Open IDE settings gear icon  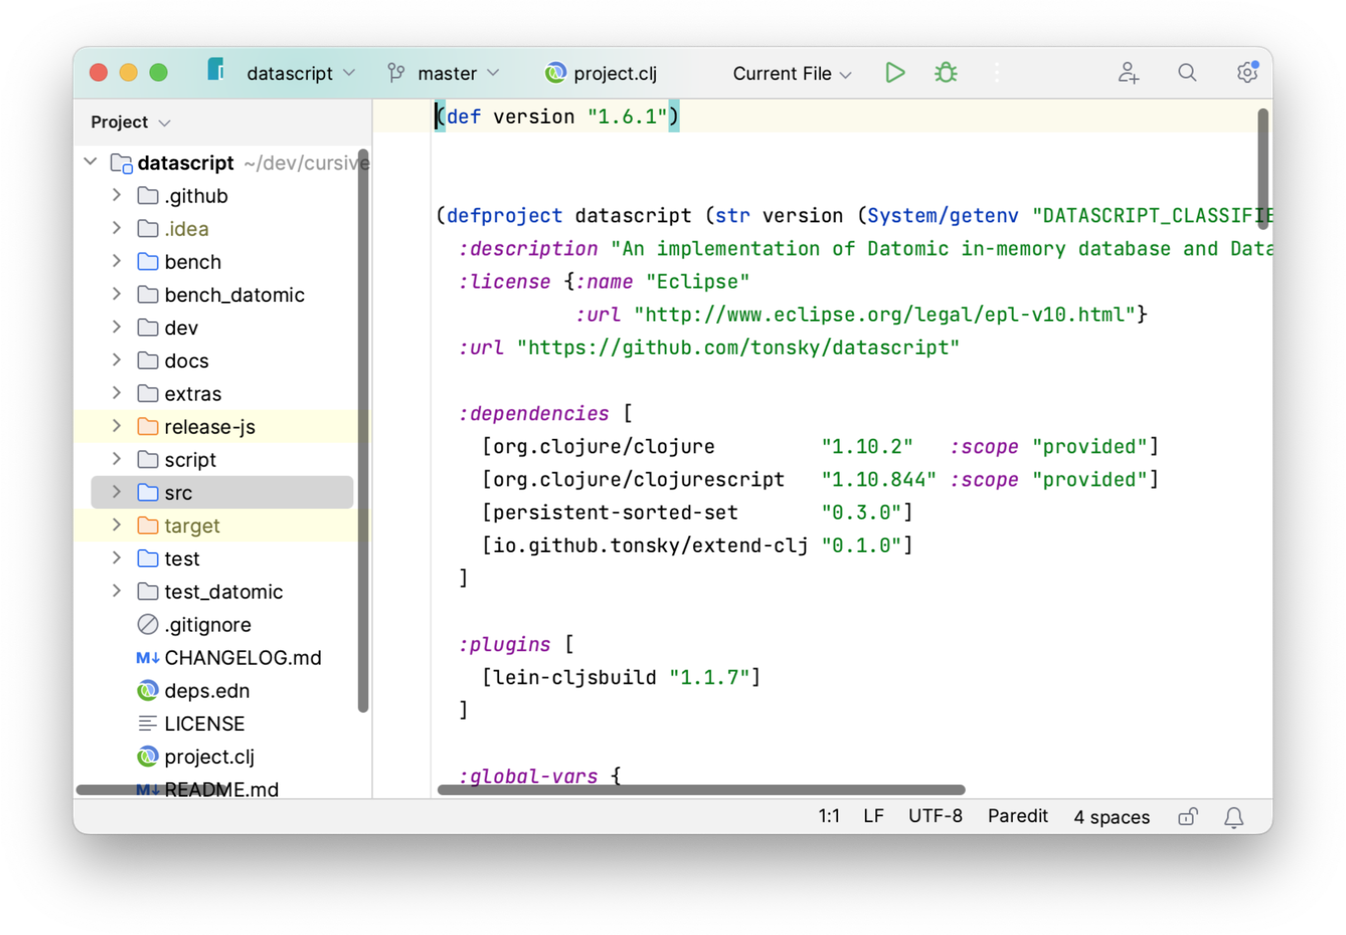(1246, 72)
